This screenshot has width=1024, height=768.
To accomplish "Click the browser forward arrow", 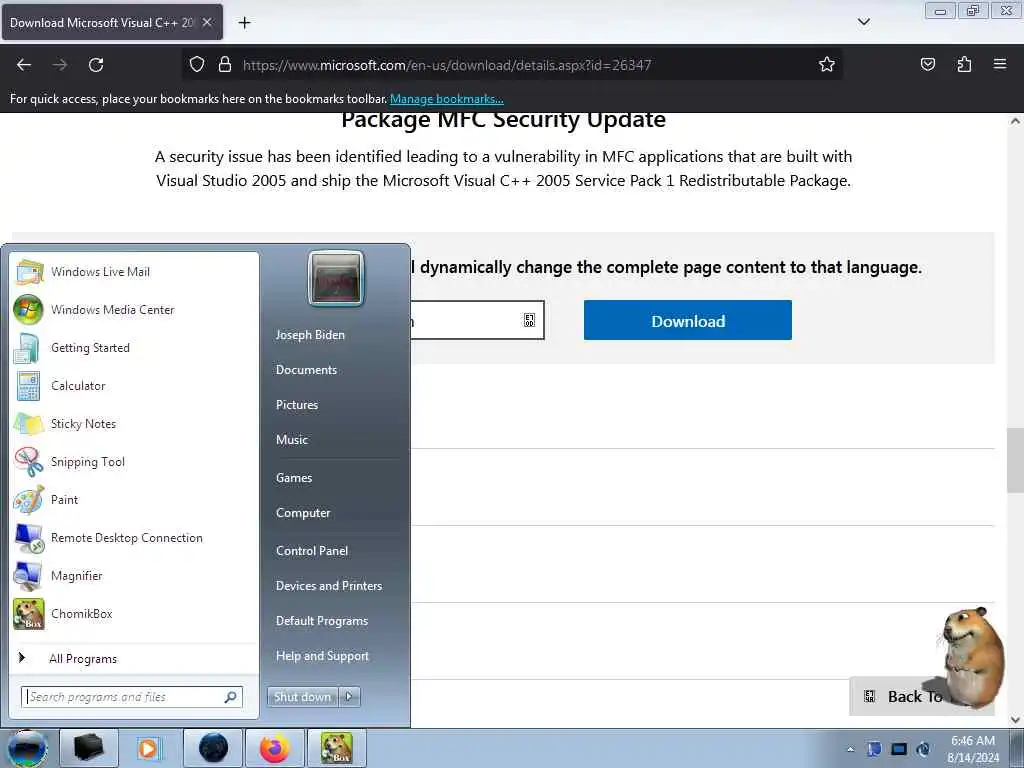I will pos(60,65).
